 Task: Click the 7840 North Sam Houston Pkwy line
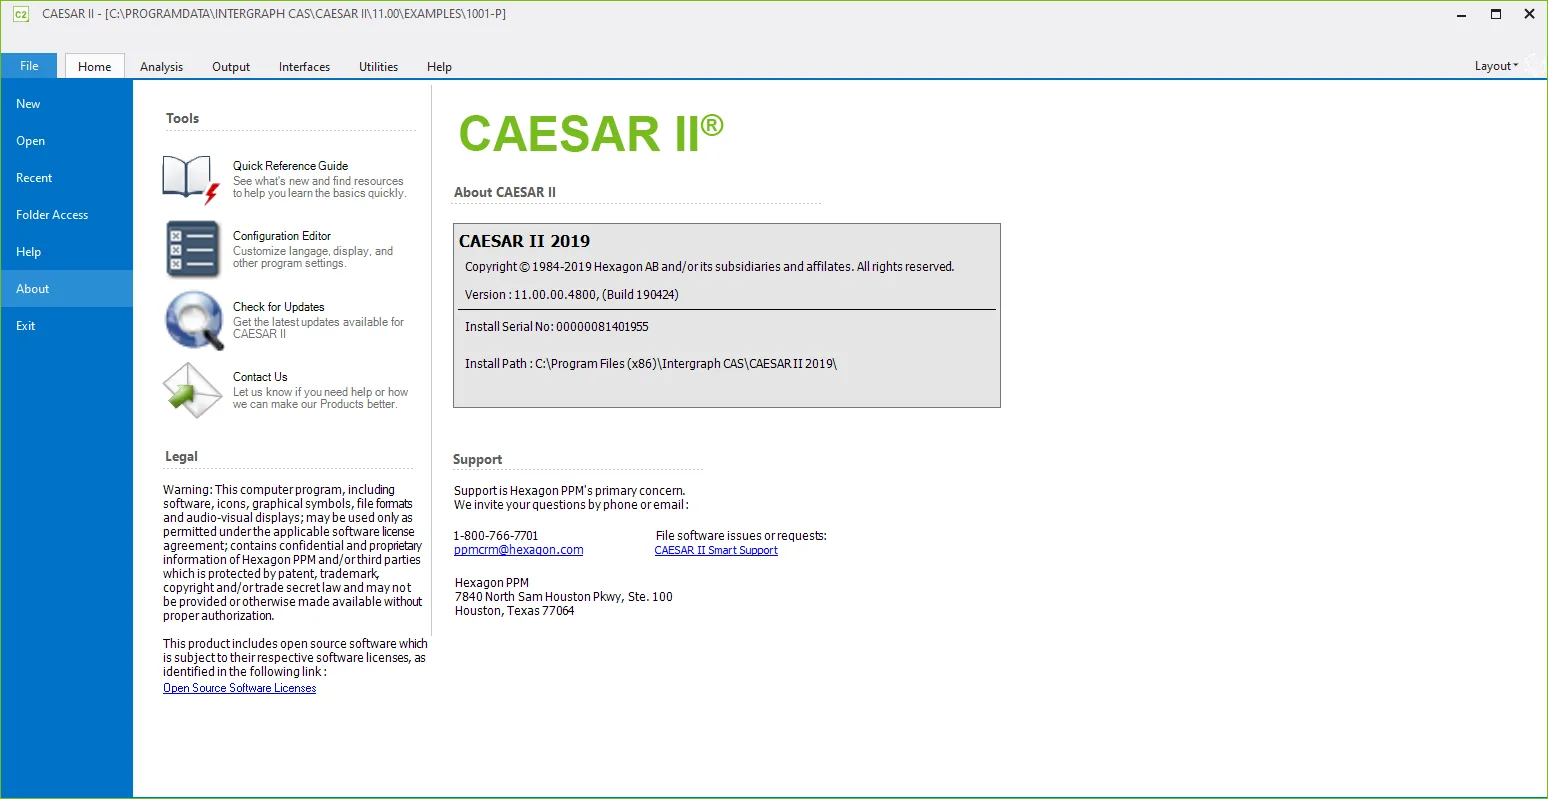[x=564, y=597]
